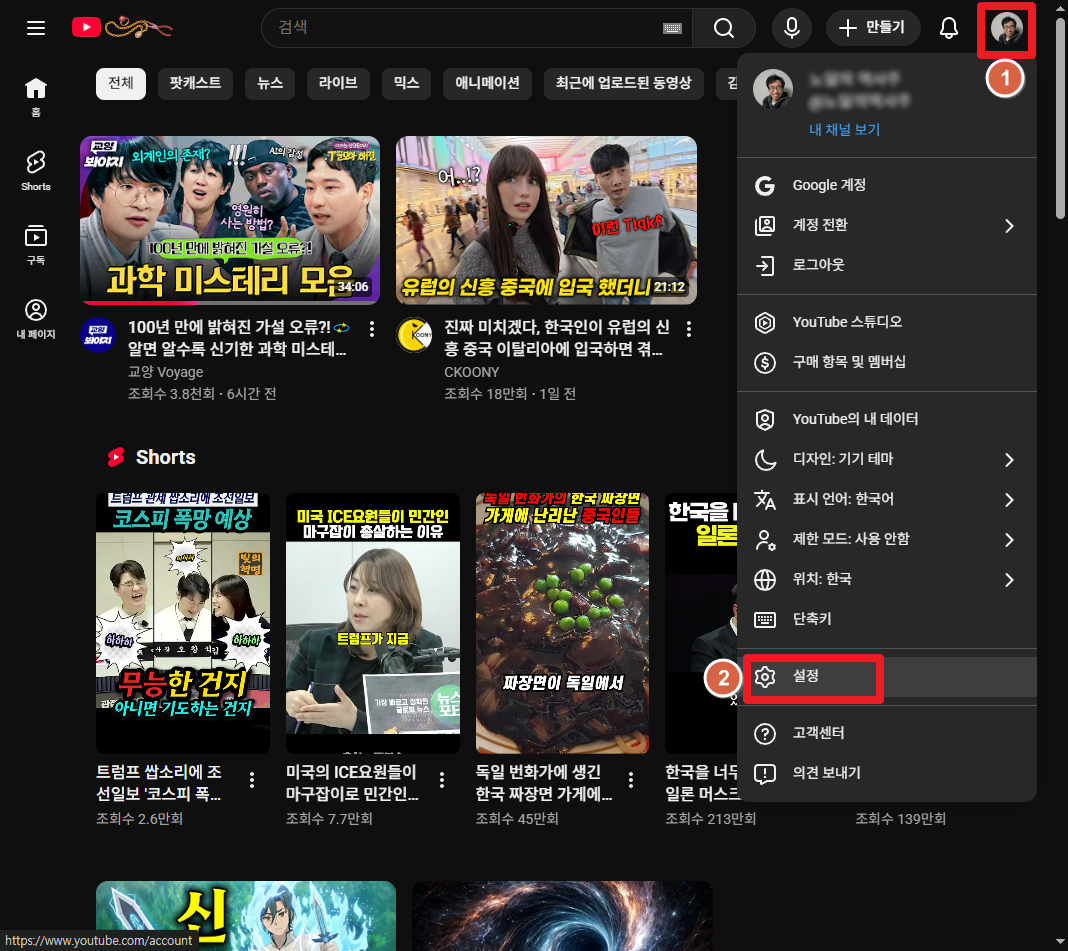Open the 과학 미스테리 모음 video thumbnail
Screen dimensions: 1068x951
coord(229,220)
